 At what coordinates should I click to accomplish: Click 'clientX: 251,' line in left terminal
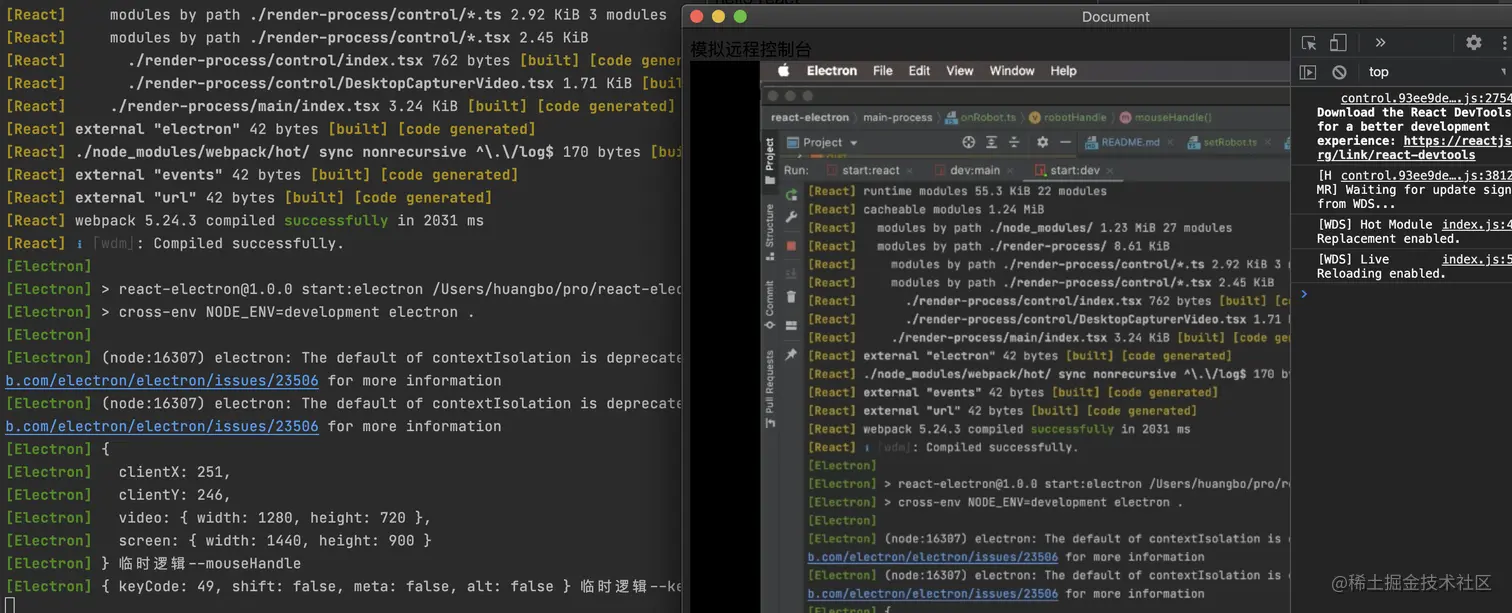175,472
